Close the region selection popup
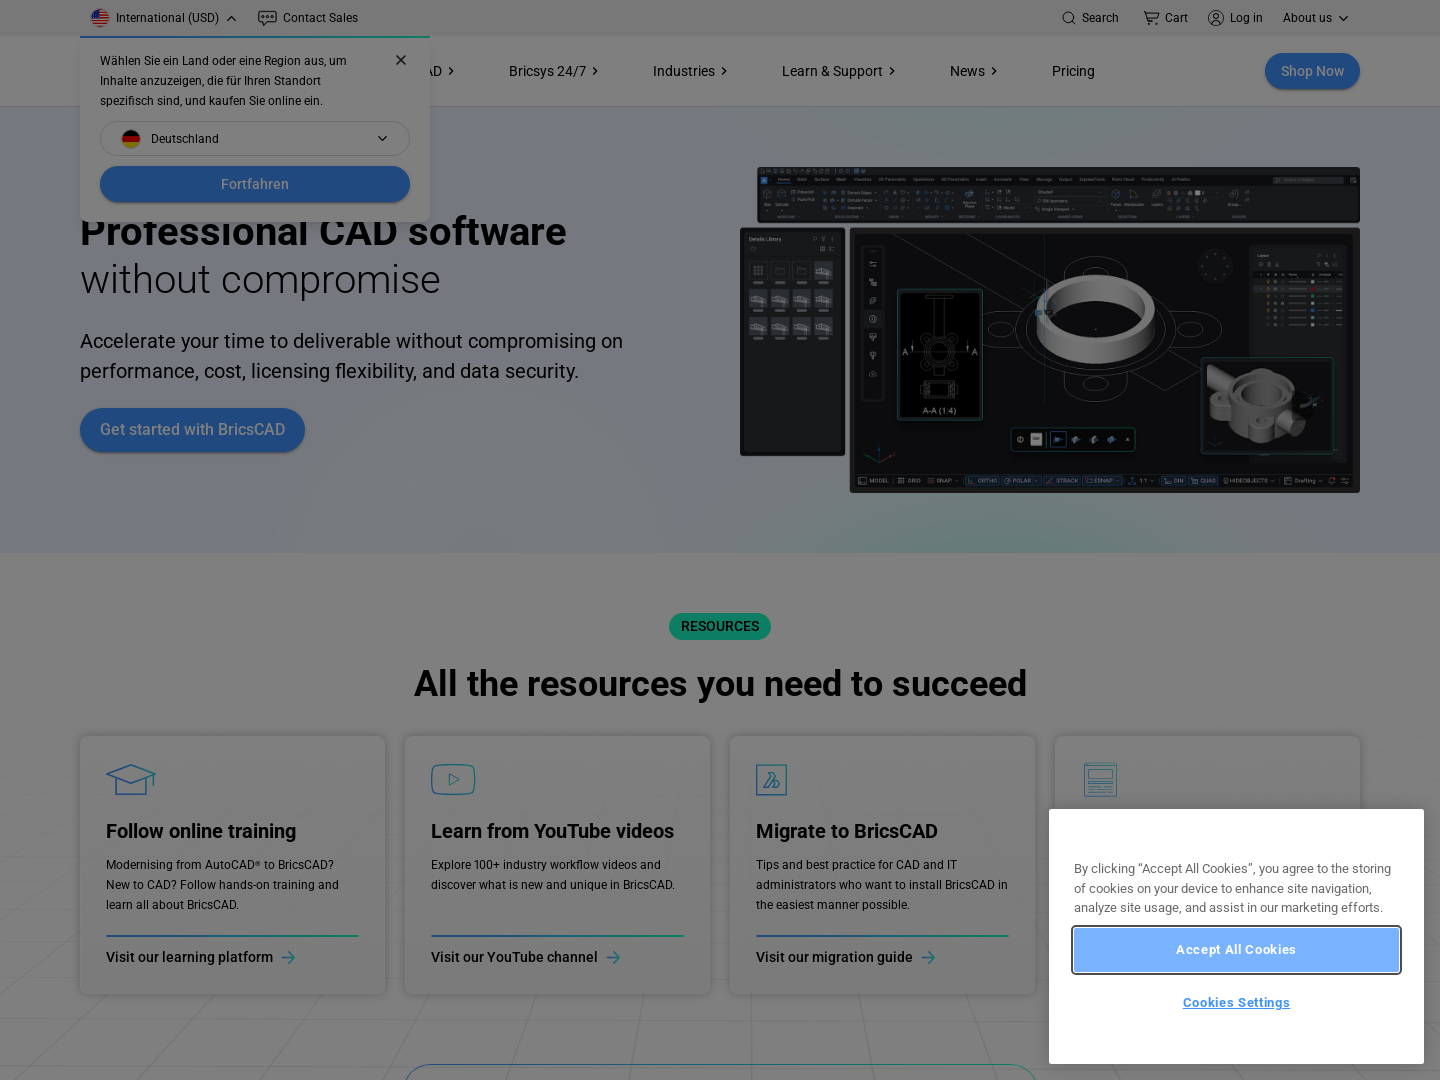Viewport: 1440px width, 1080px height. coord(401,60)
